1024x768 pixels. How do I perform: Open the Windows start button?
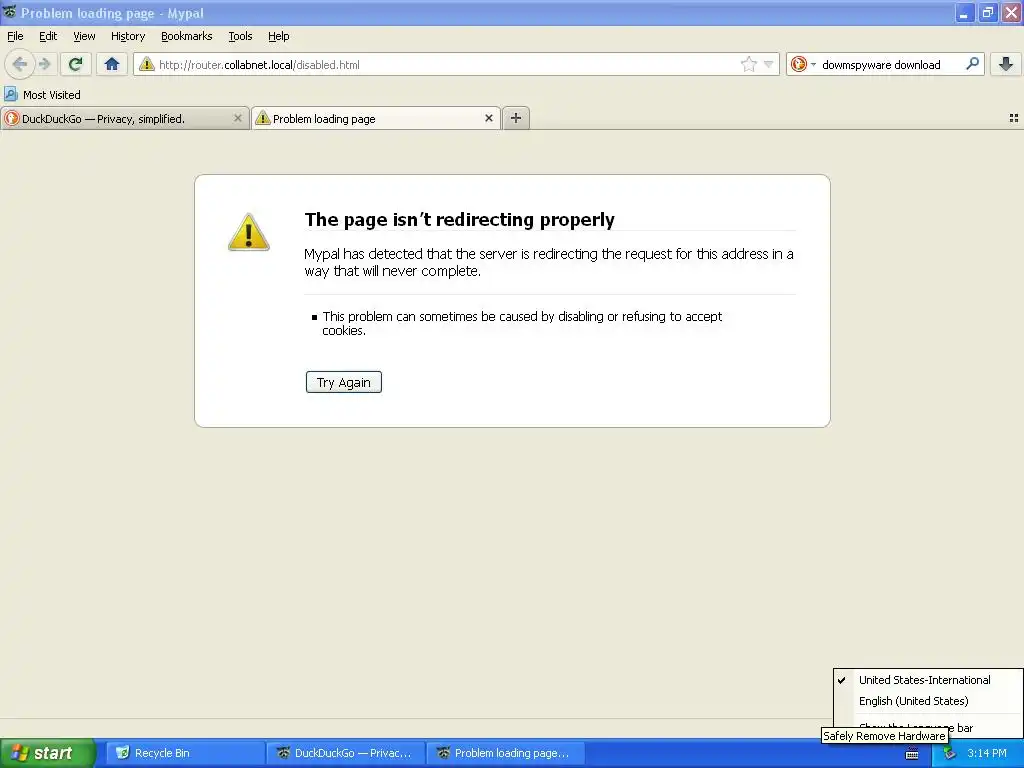[x=47, y=753]
